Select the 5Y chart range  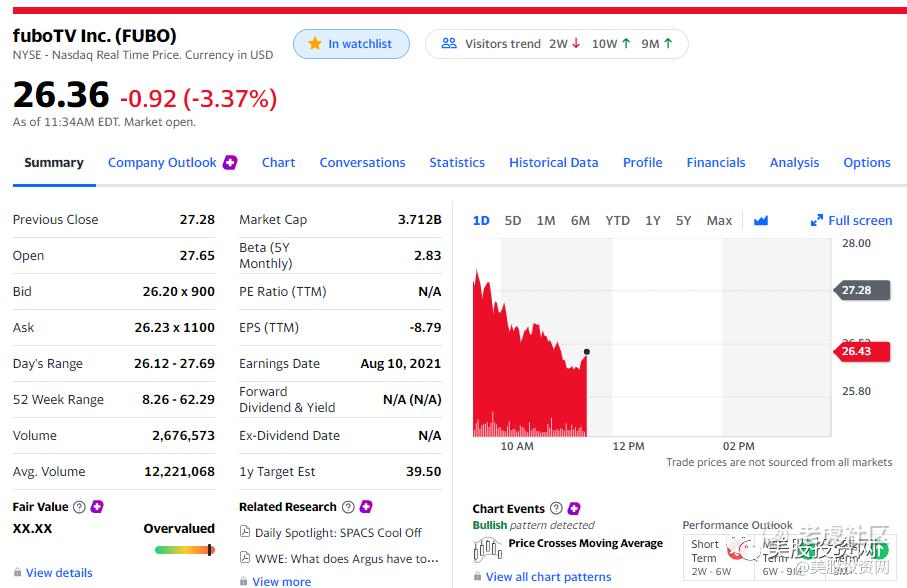click(x=683, y=220)
